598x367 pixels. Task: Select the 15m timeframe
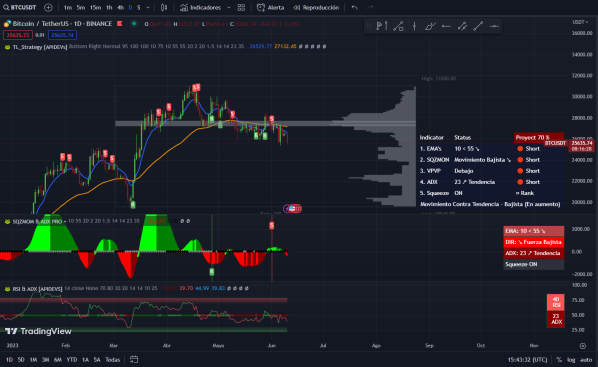pyautogui.click(x=95, y=7)
